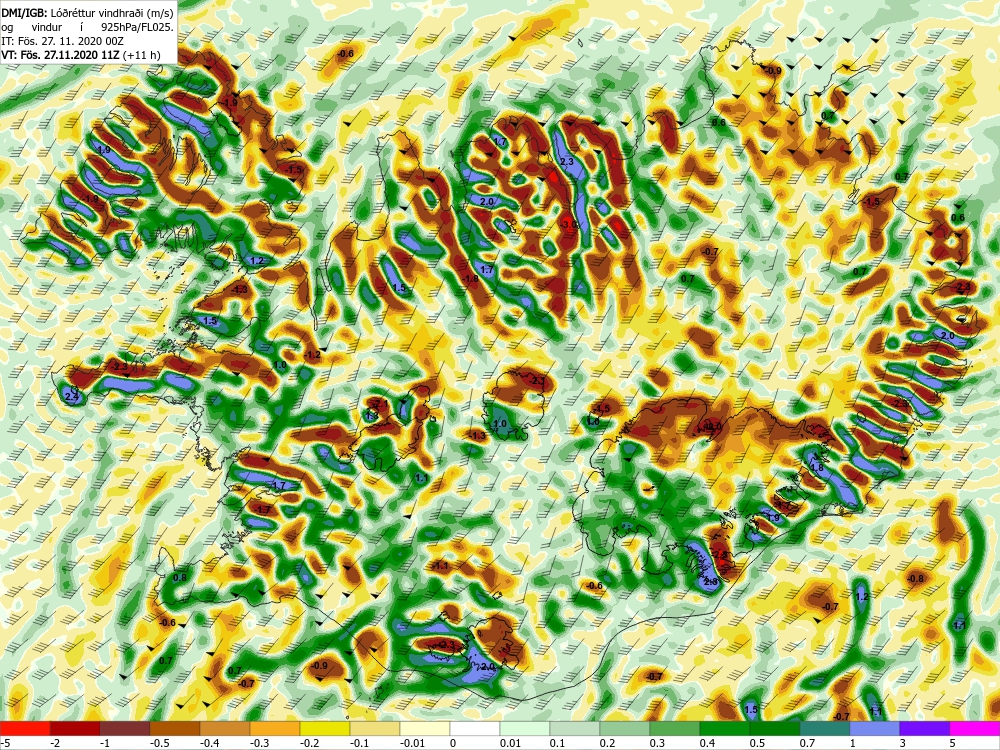The image size is (1000, 750).
Task: Click the '0.8' value label on the map
Action: click(180, 578)
